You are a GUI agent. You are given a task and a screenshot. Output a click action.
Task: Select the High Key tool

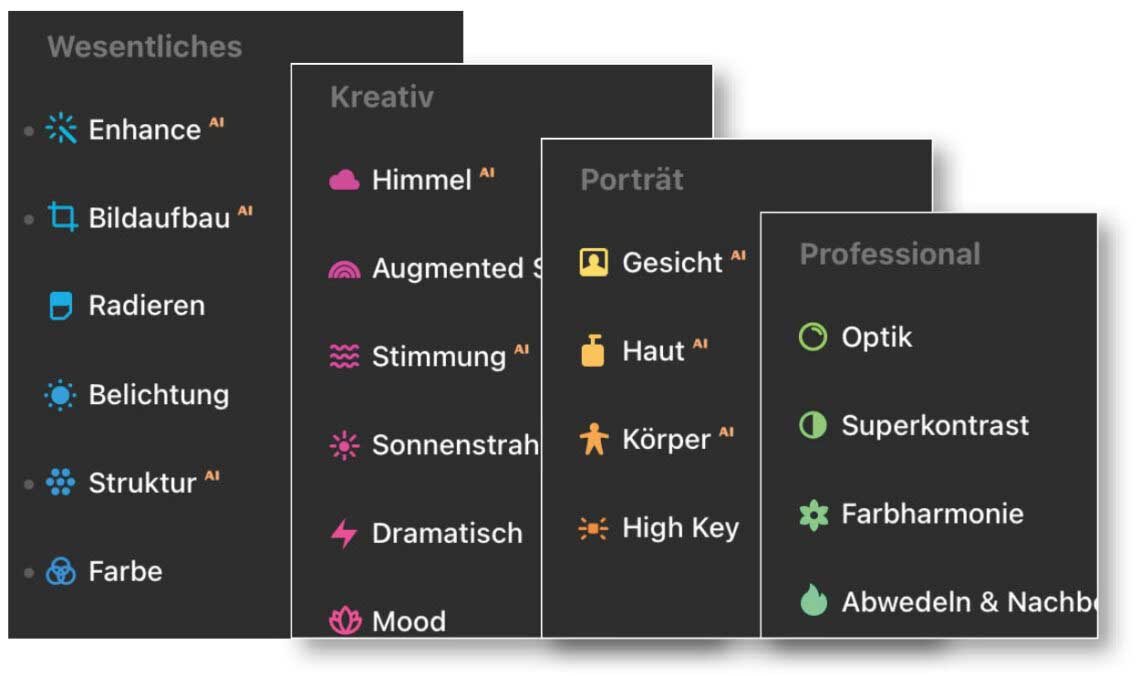tap(680, 528)
